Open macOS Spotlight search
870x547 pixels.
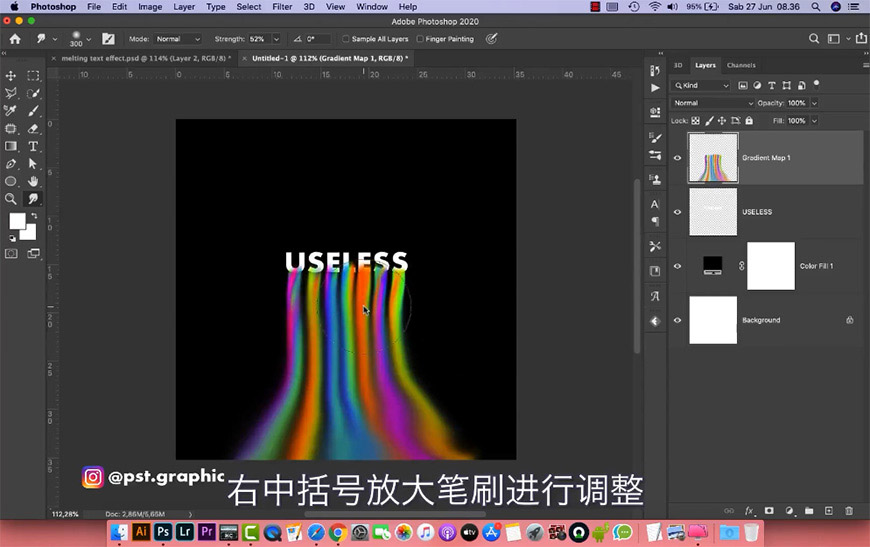(816, 7)
